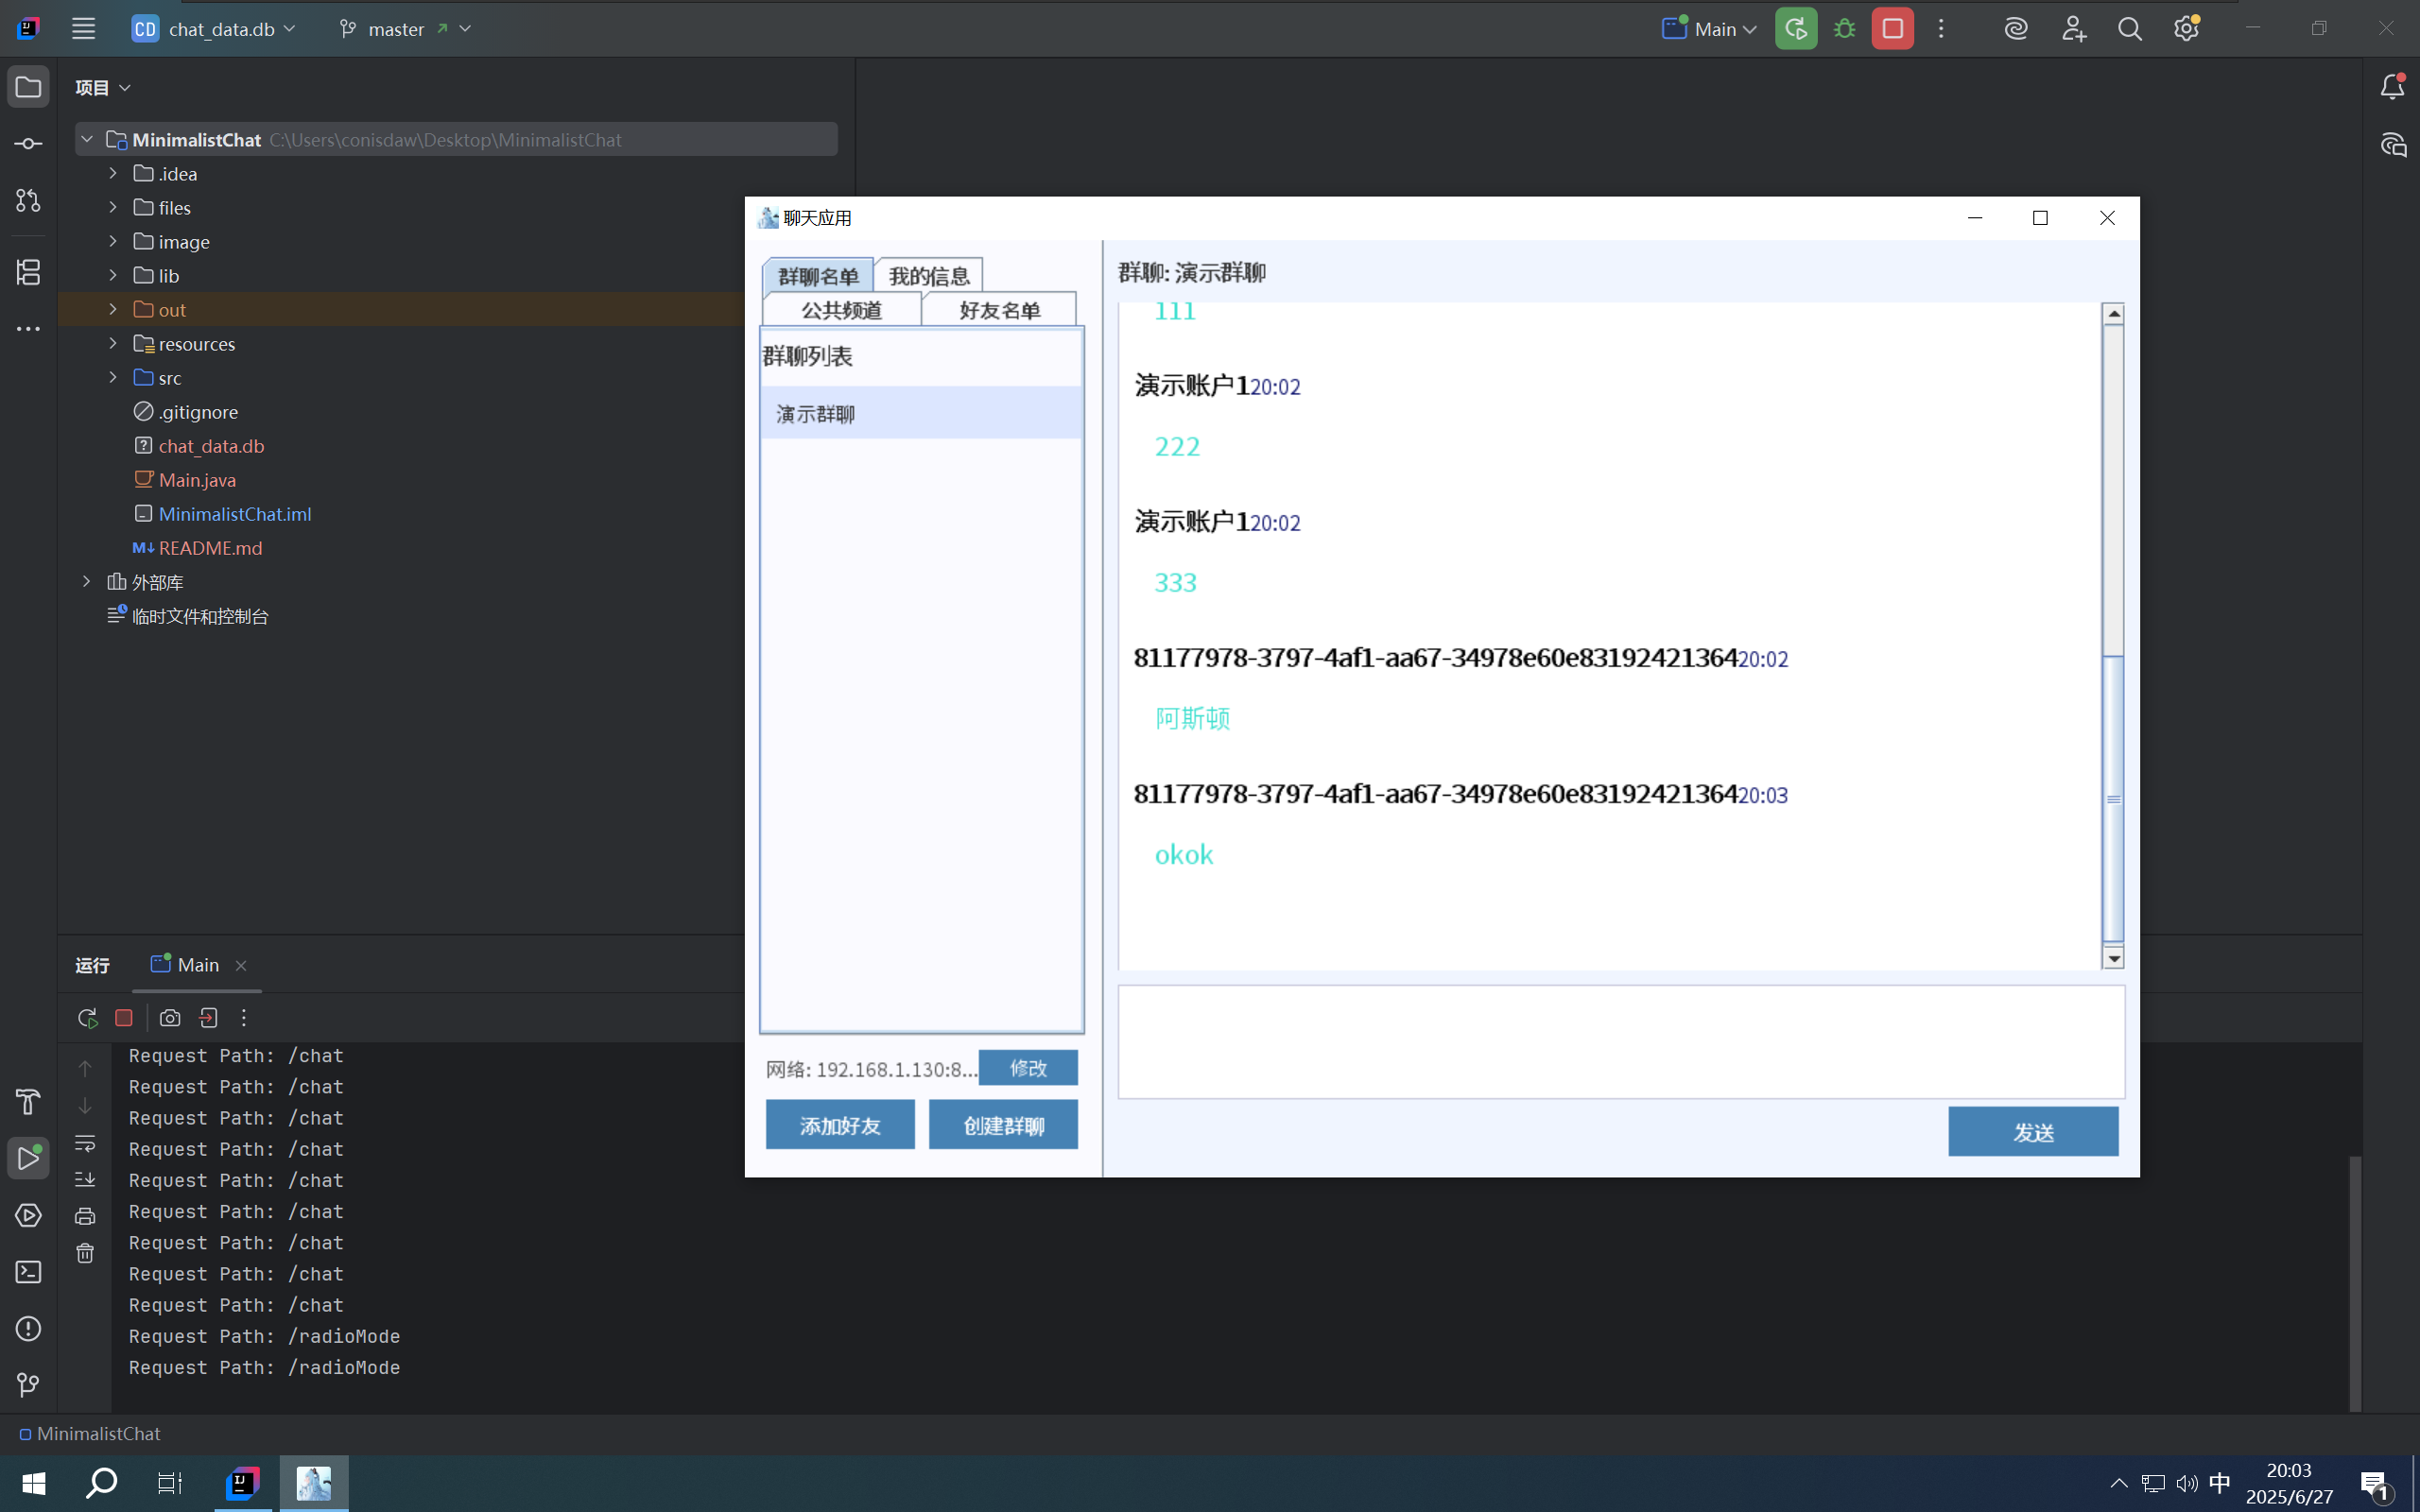This screenshot has width=2420, height=1512.
Task: Open AI chat panel icon on right sidebar
Action: tap(2392, 145)
